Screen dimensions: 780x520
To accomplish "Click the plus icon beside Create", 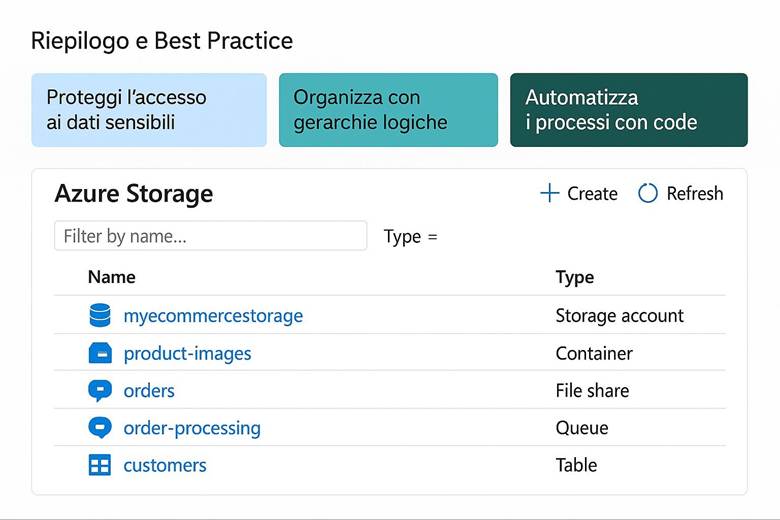I will click(x=549, y=193).
